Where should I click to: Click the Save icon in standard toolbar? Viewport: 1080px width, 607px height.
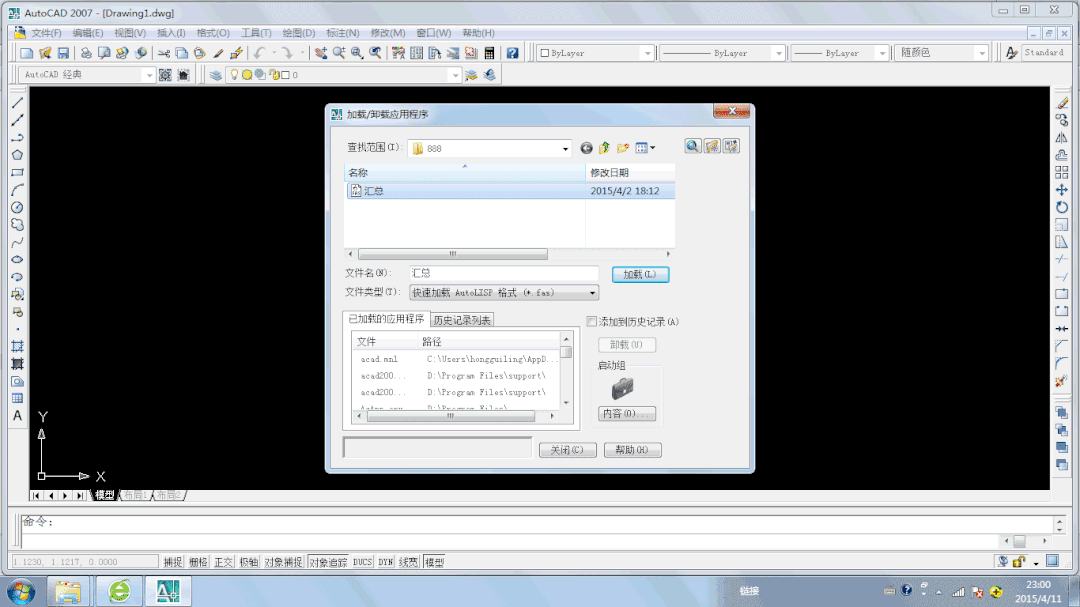pyautogui.click(x=63, y=53)
